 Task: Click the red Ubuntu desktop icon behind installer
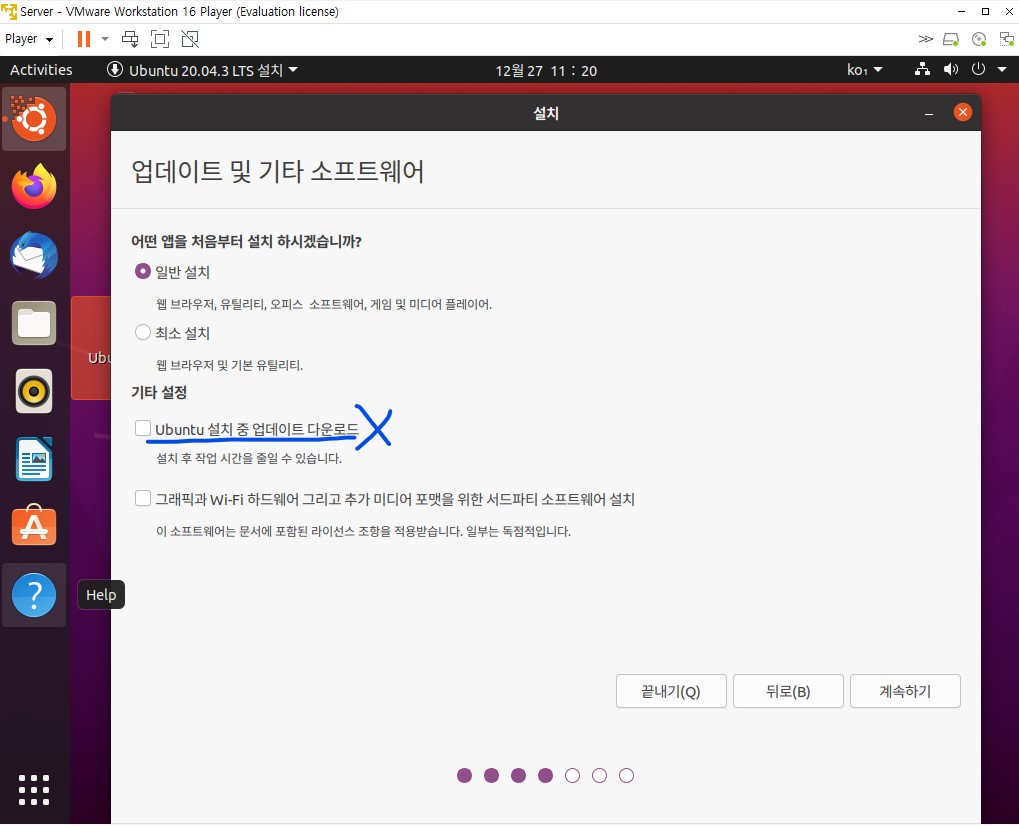(x=91, y=348)
